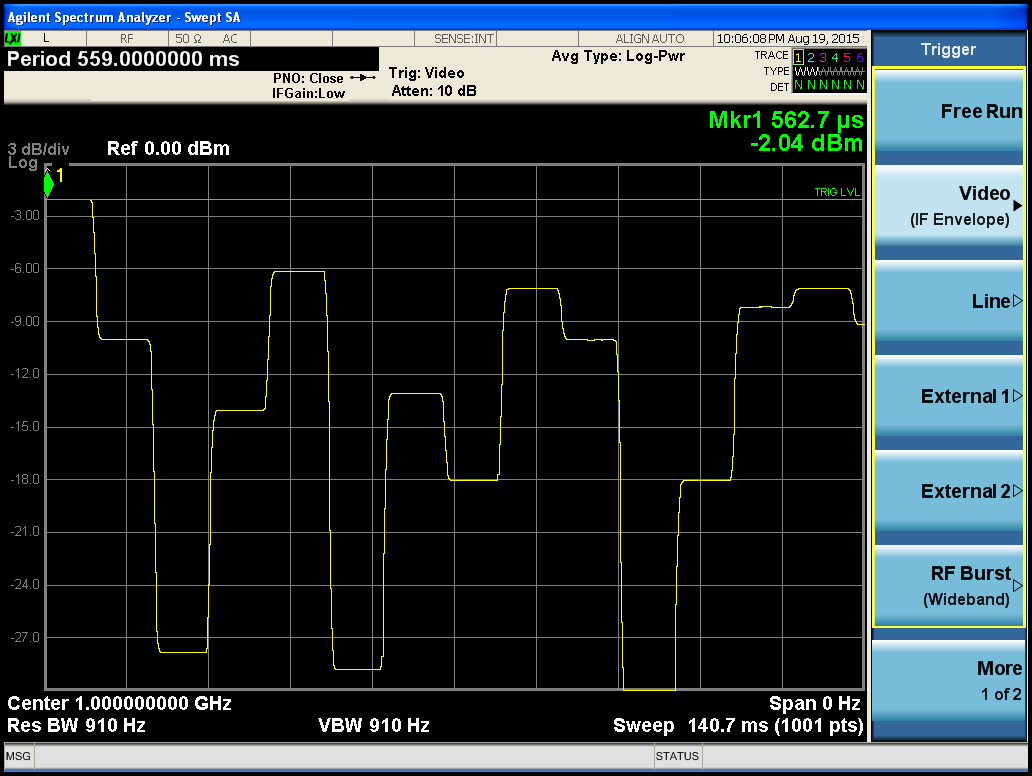Select RF Burst (Wideband) trigger

pyautogui.click(x=949, y=586)
